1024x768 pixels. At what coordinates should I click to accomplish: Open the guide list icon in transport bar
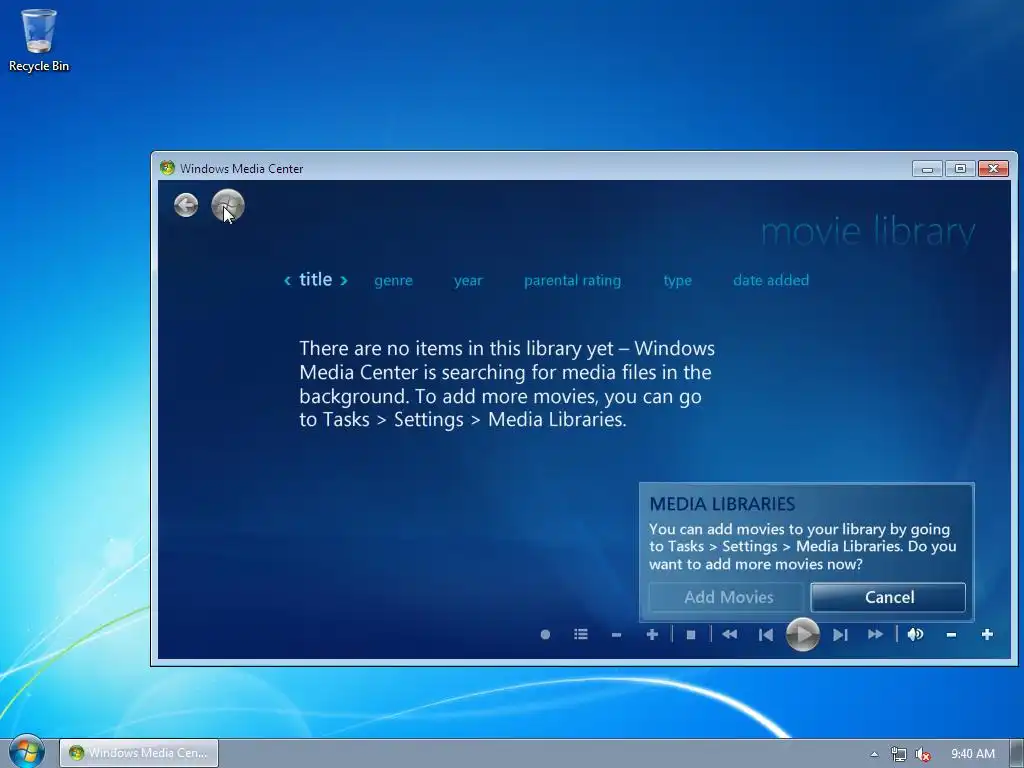click(x=581, y=634)
